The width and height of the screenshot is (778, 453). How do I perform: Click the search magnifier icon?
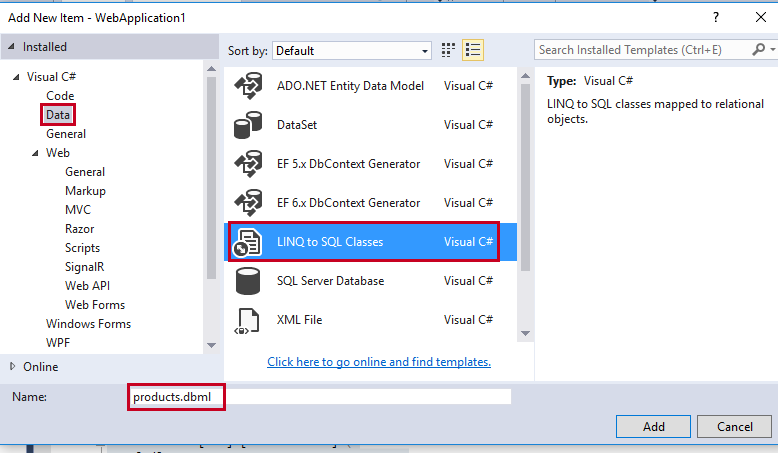point(758,50)
